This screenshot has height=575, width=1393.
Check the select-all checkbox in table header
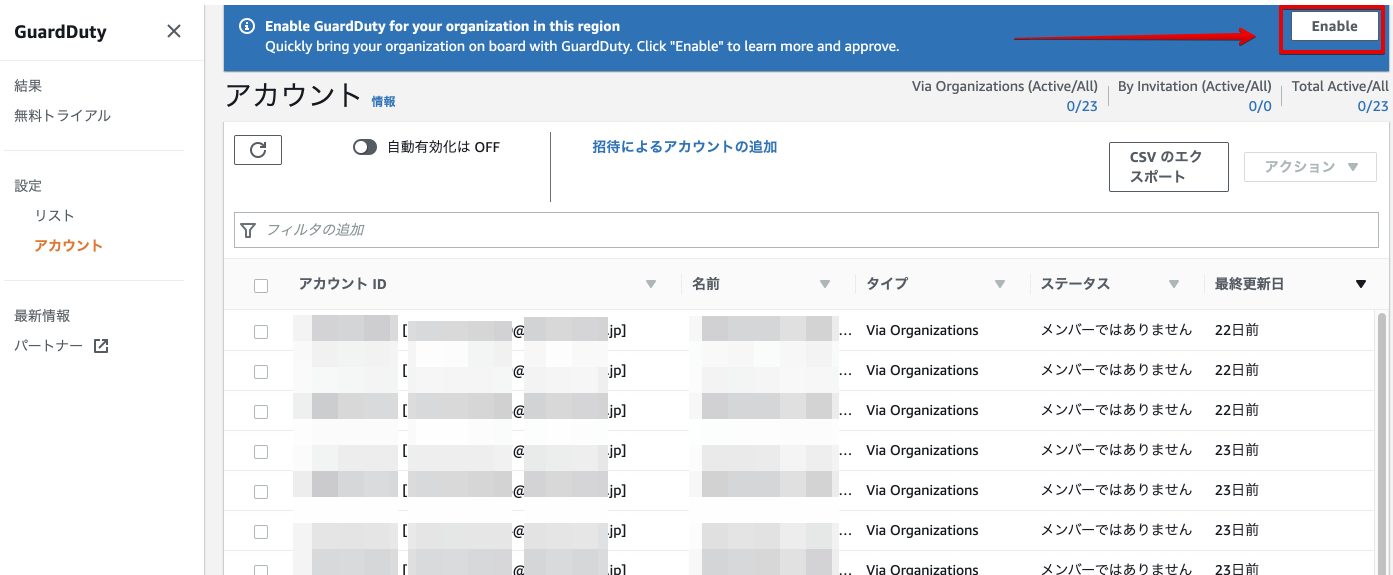point(261,285)
